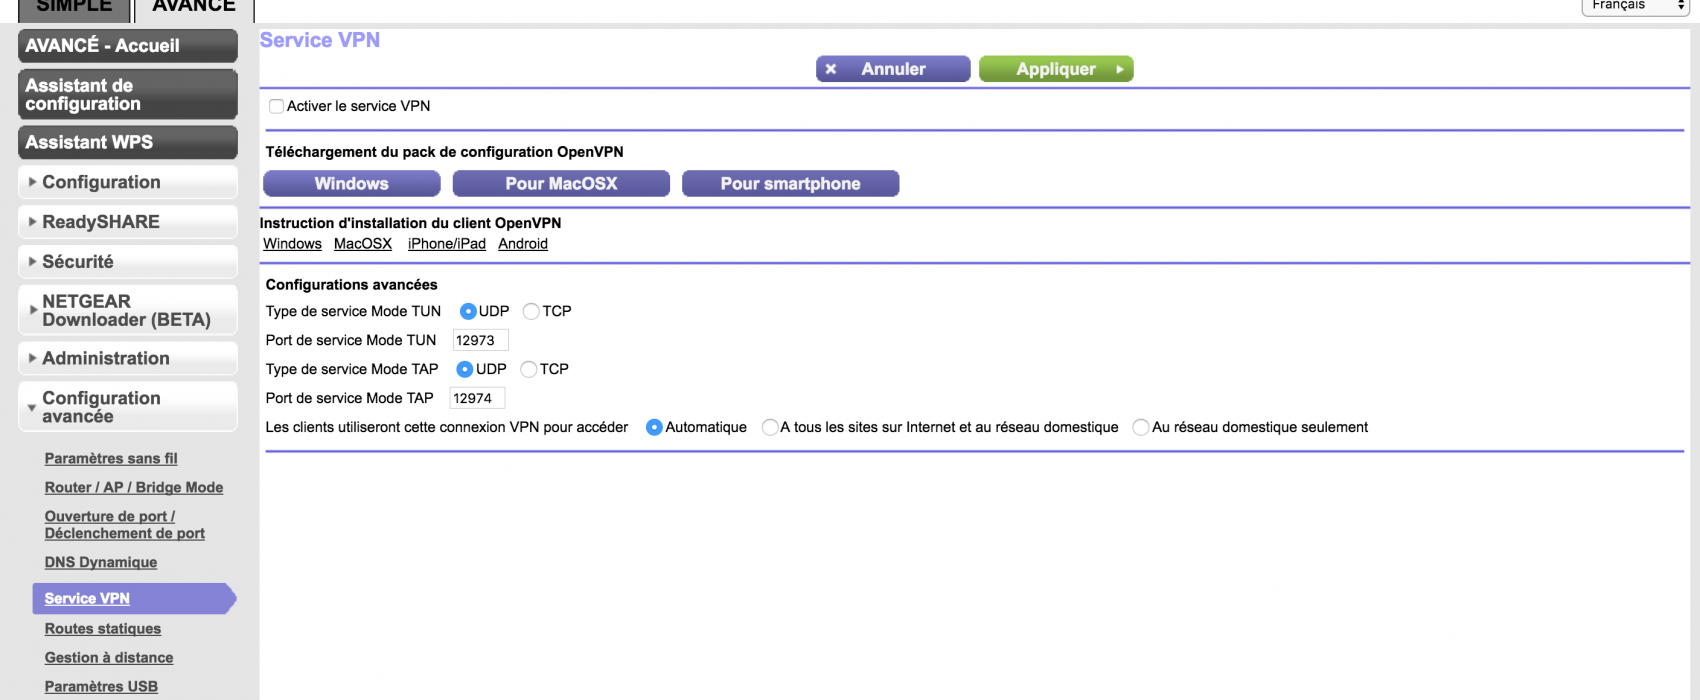This screenshot has height=700, width=1700.
Task: Collapse the Configuration avancée section
Action: [x=128, y=407]
